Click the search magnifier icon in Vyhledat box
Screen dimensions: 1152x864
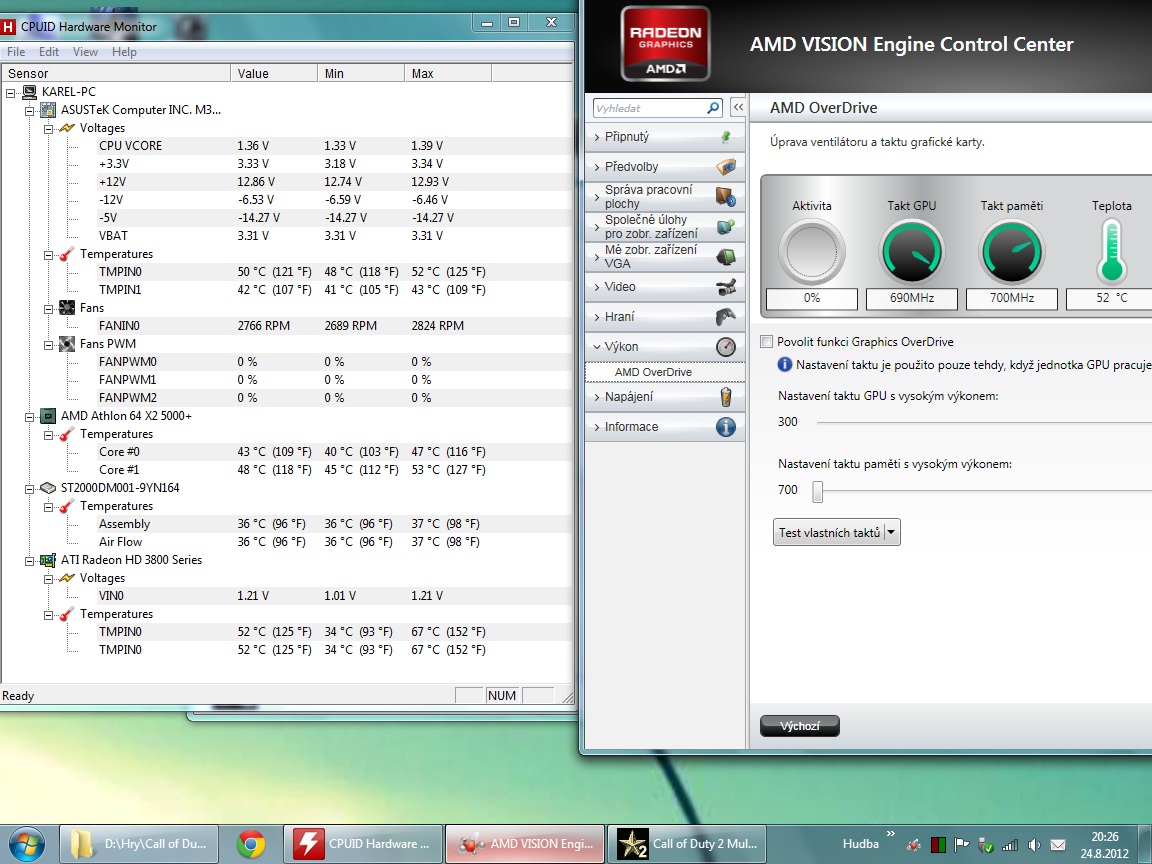tap(713, 108)
